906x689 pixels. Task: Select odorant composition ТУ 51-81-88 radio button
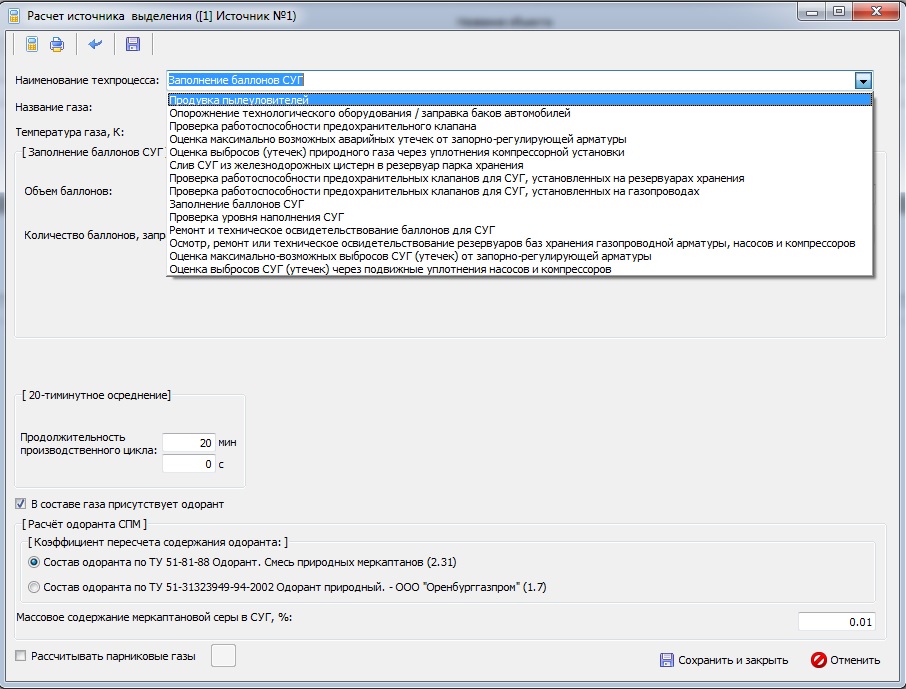pos(35,562)
